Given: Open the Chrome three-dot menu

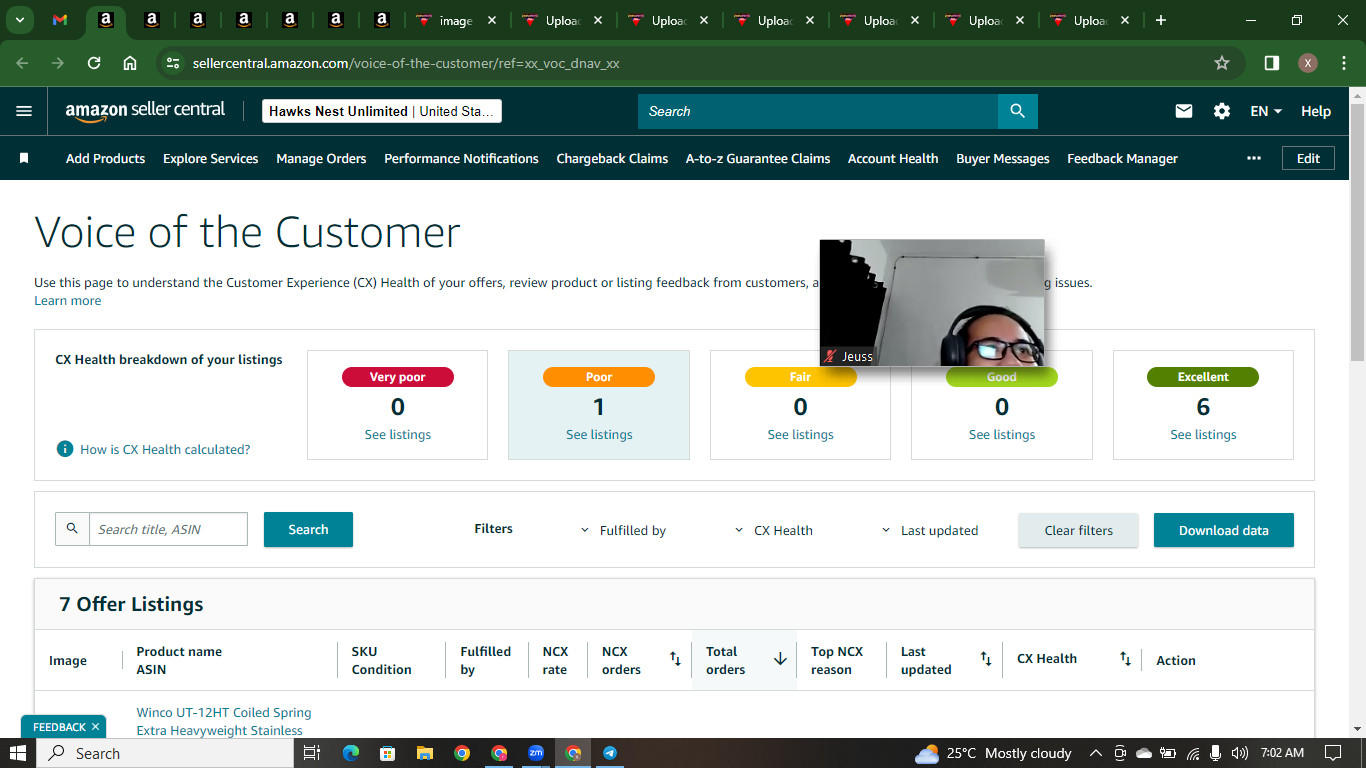Looking at the screenshot, I should 1344,63.
